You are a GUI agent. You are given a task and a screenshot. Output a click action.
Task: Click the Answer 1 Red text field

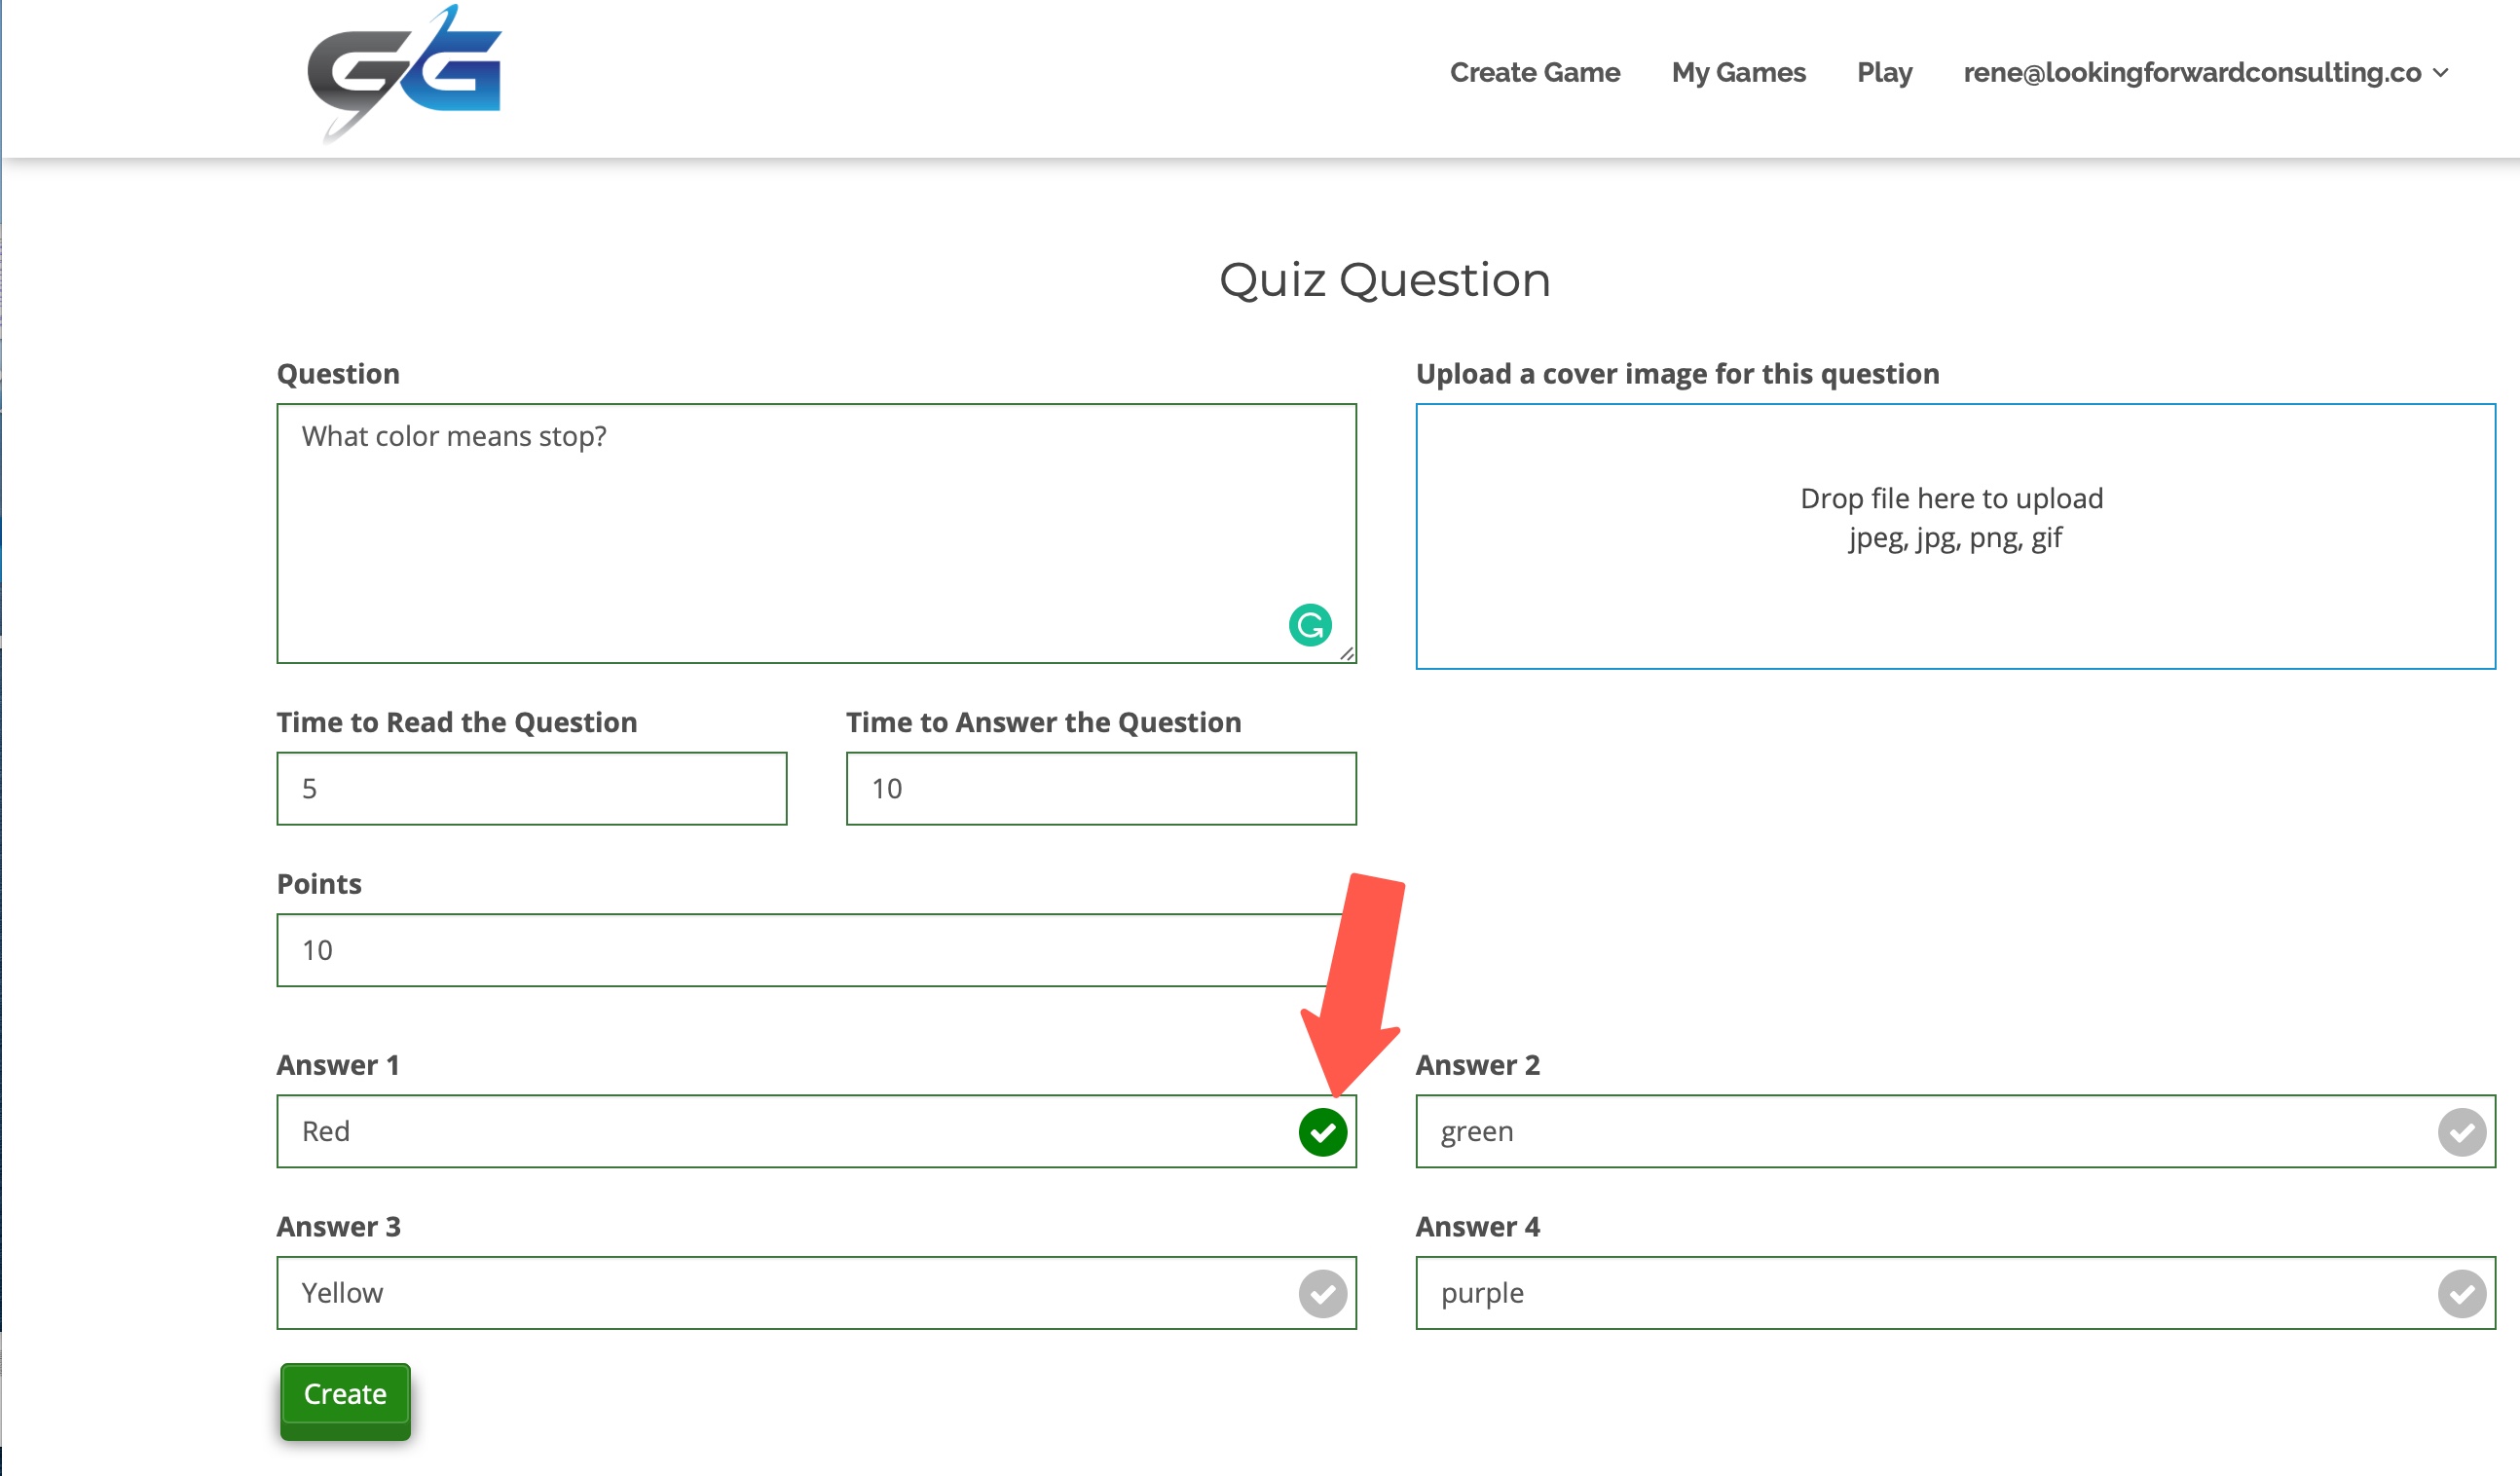coord(815,1129)
